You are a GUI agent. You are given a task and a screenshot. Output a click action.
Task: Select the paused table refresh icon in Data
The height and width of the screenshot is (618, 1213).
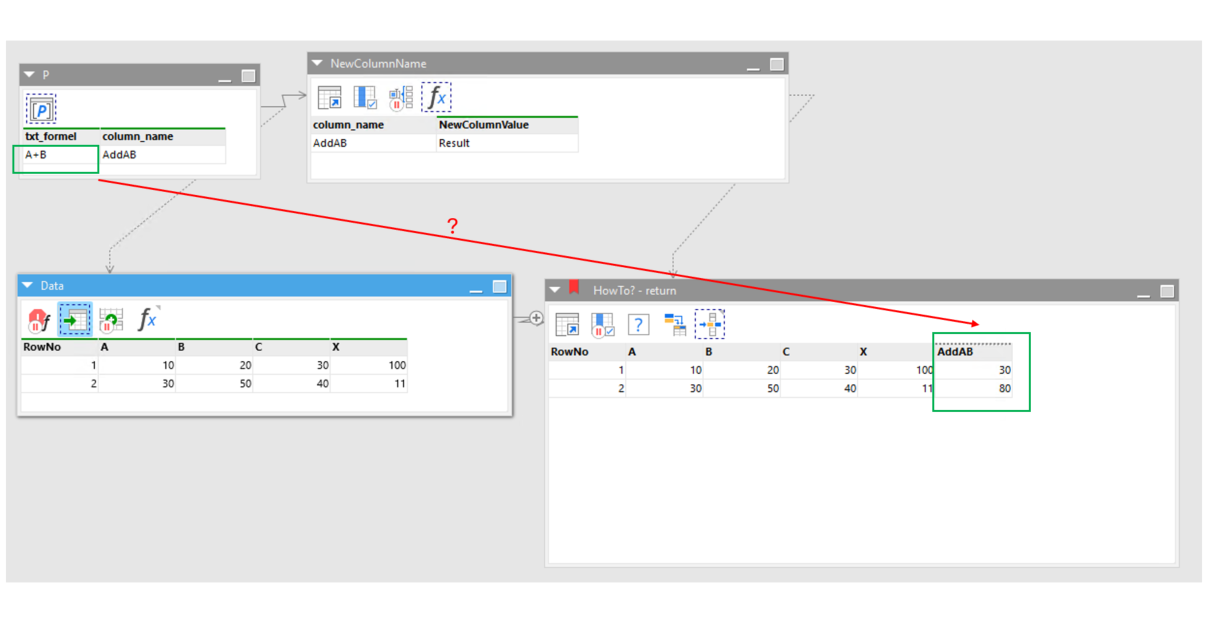click(x=111, y=320)
